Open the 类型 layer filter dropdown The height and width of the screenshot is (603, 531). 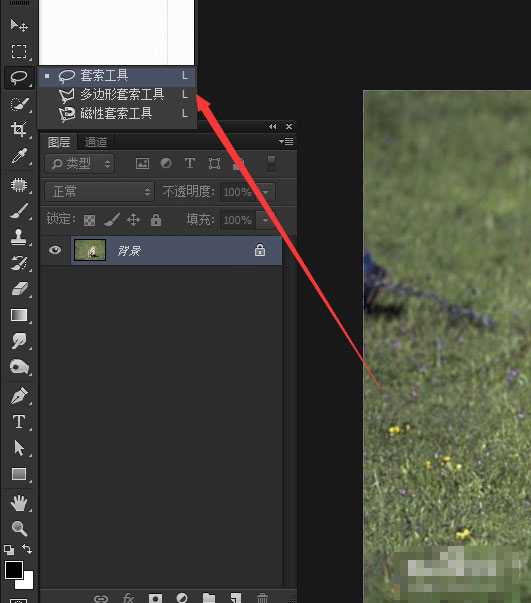point(80,164)
